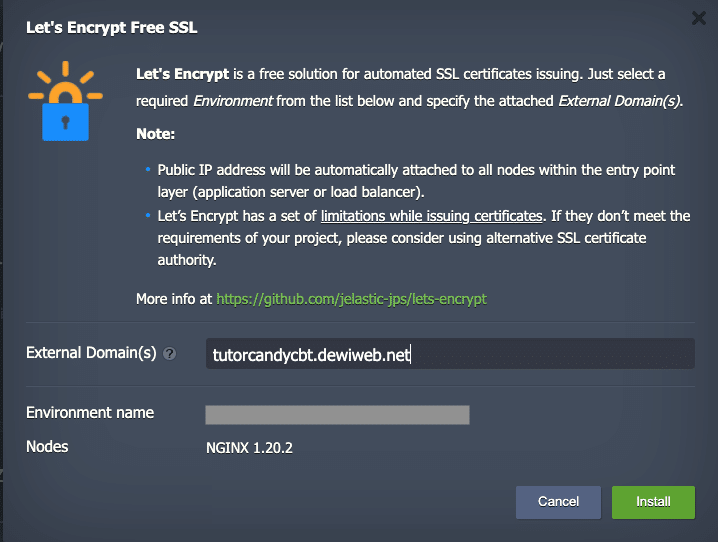The image size is (718, 542).
Task: Click the 'Note:' heading text
Action: (x=156, y=134)
